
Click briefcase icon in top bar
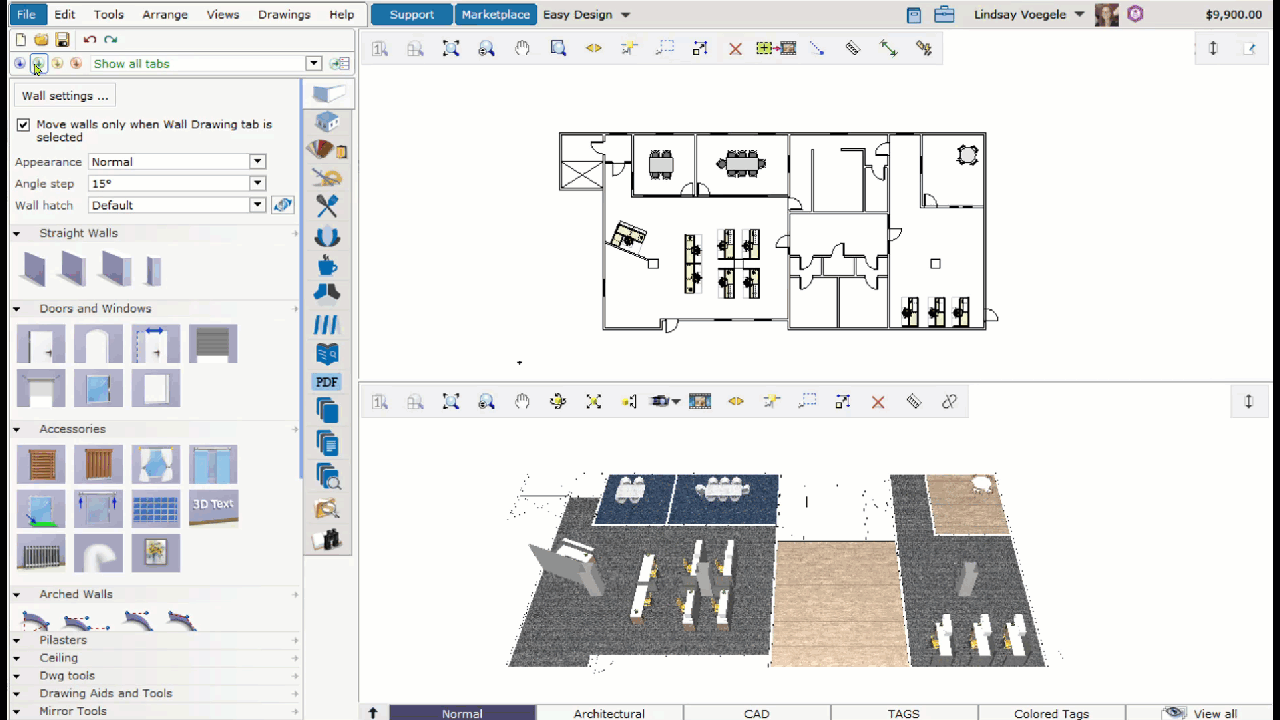pos(943,15)
